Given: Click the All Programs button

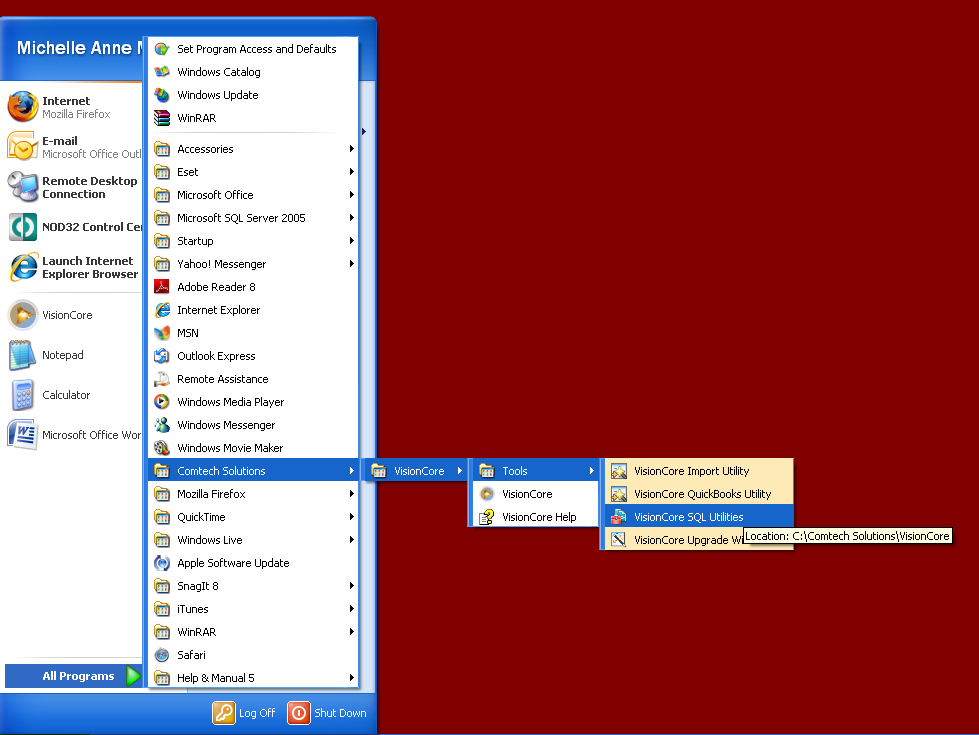Looking at the screenshot, I should [74, 676].
